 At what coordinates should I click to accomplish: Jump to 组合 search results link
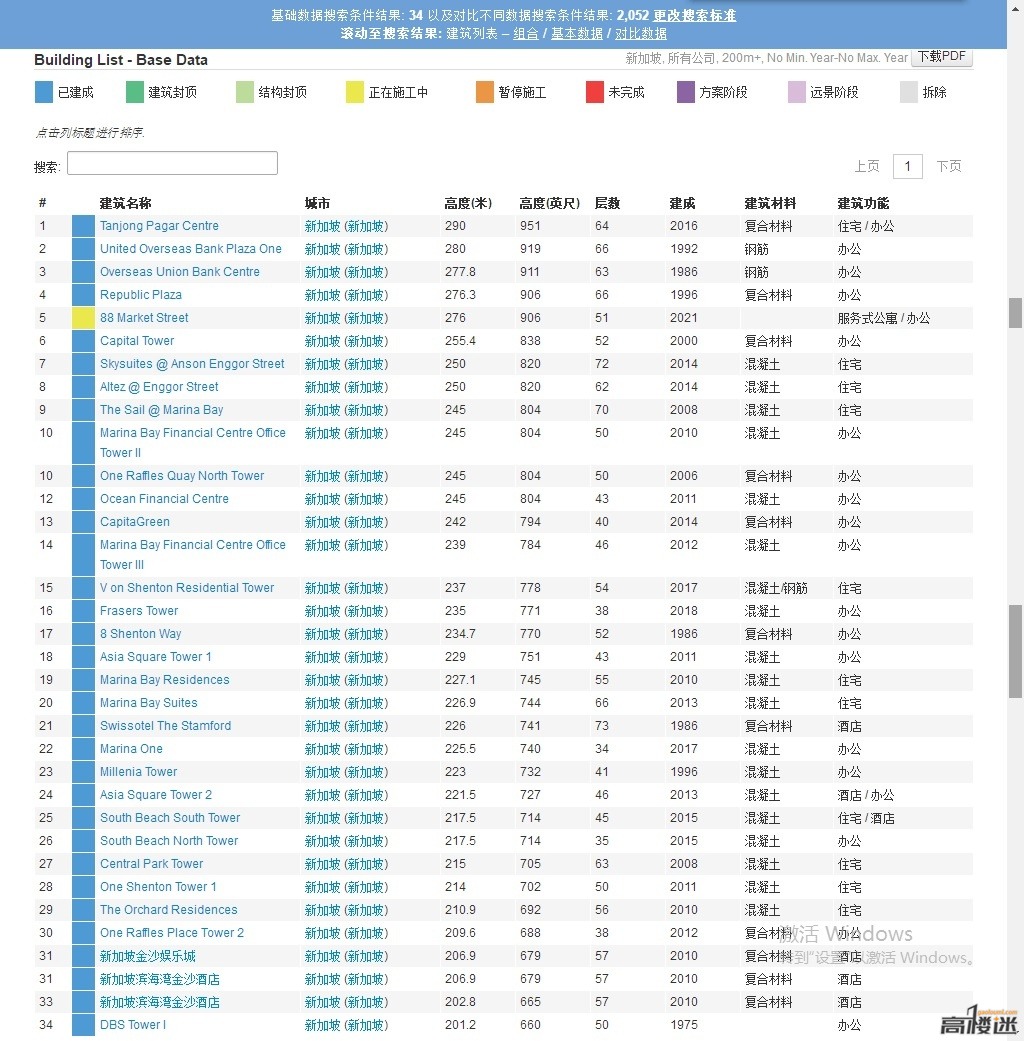click(x=525, y=33)
